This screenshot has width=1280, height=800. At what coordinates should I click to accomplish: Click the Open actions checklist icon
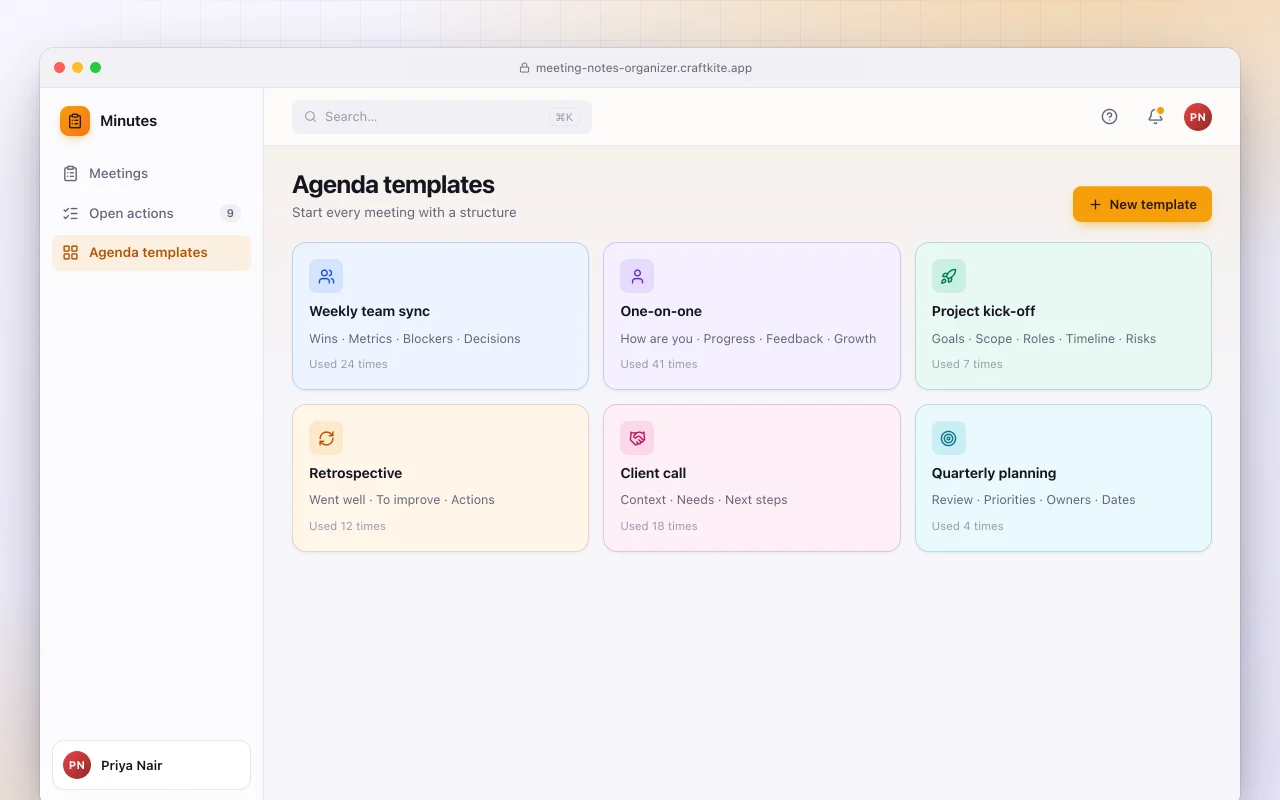point(70,213)
